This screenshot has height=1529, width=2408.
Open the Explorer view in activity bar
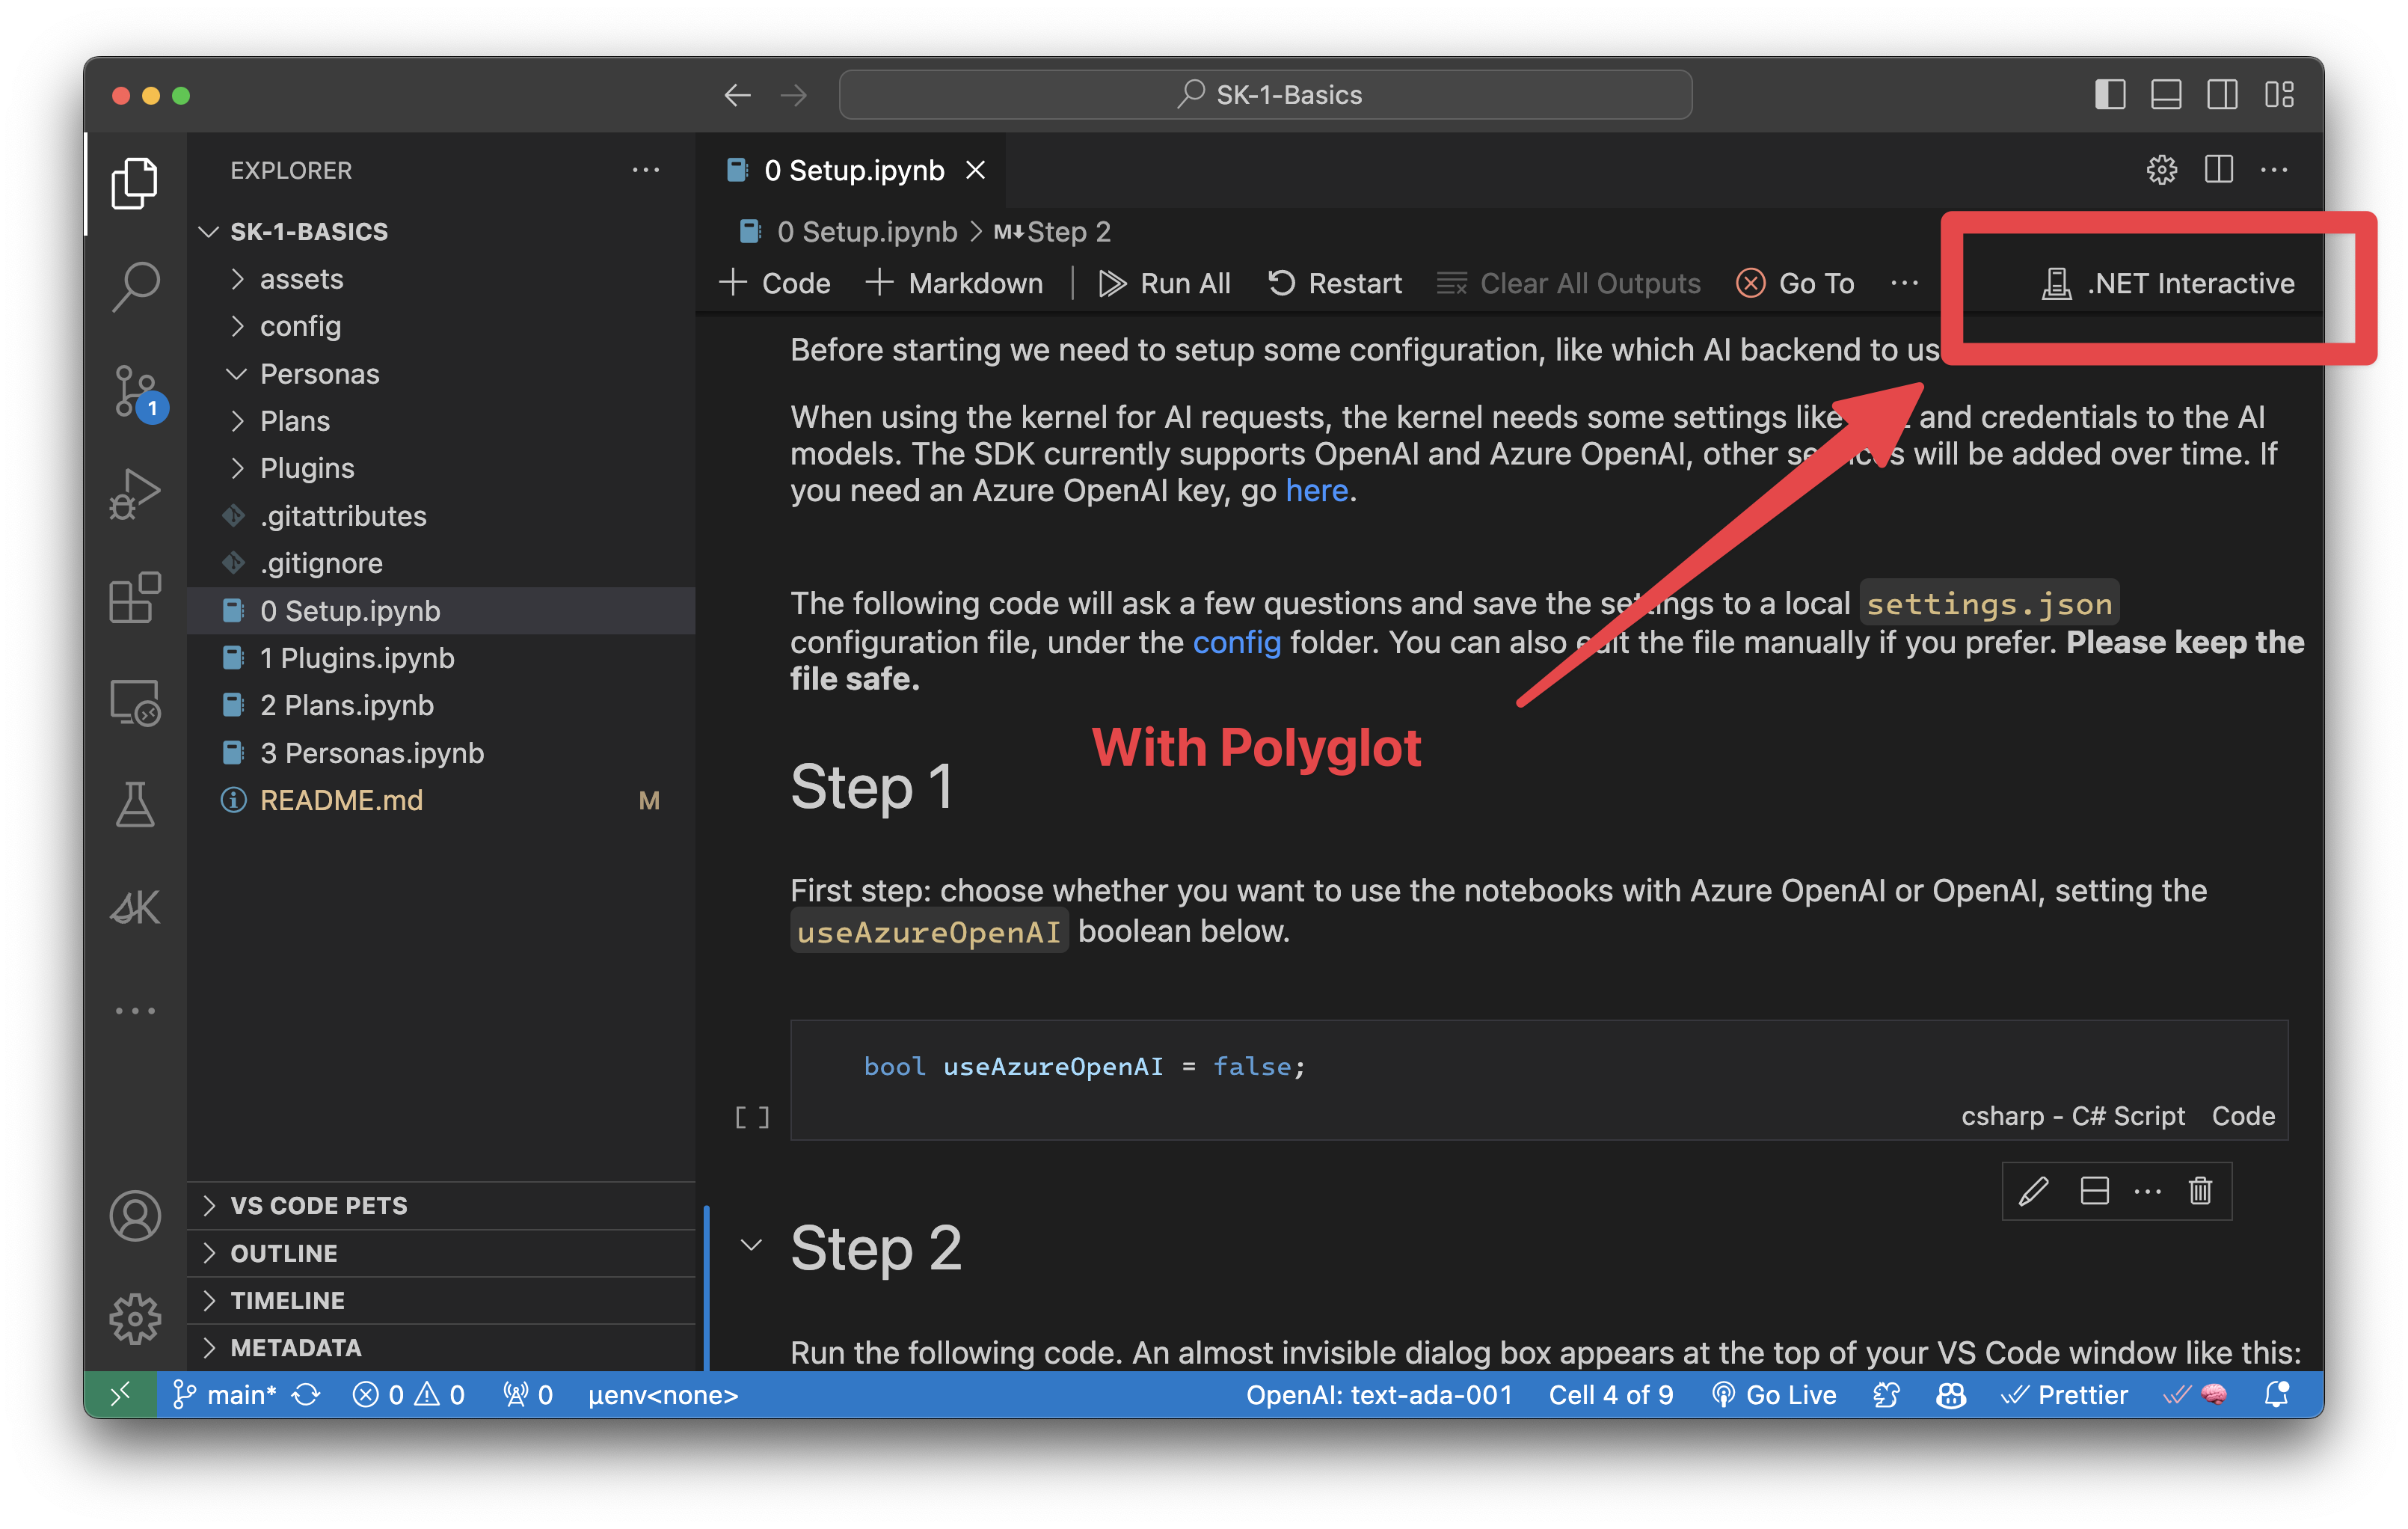(x=135, y=183)
